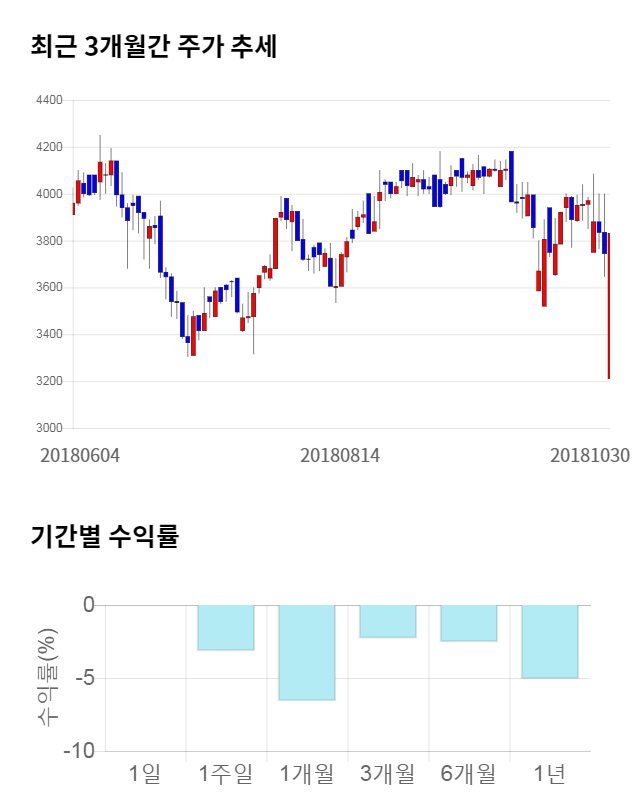Click the 1개월 axis label
This screenshot has height=810, width=640.
tap(307, 773)
